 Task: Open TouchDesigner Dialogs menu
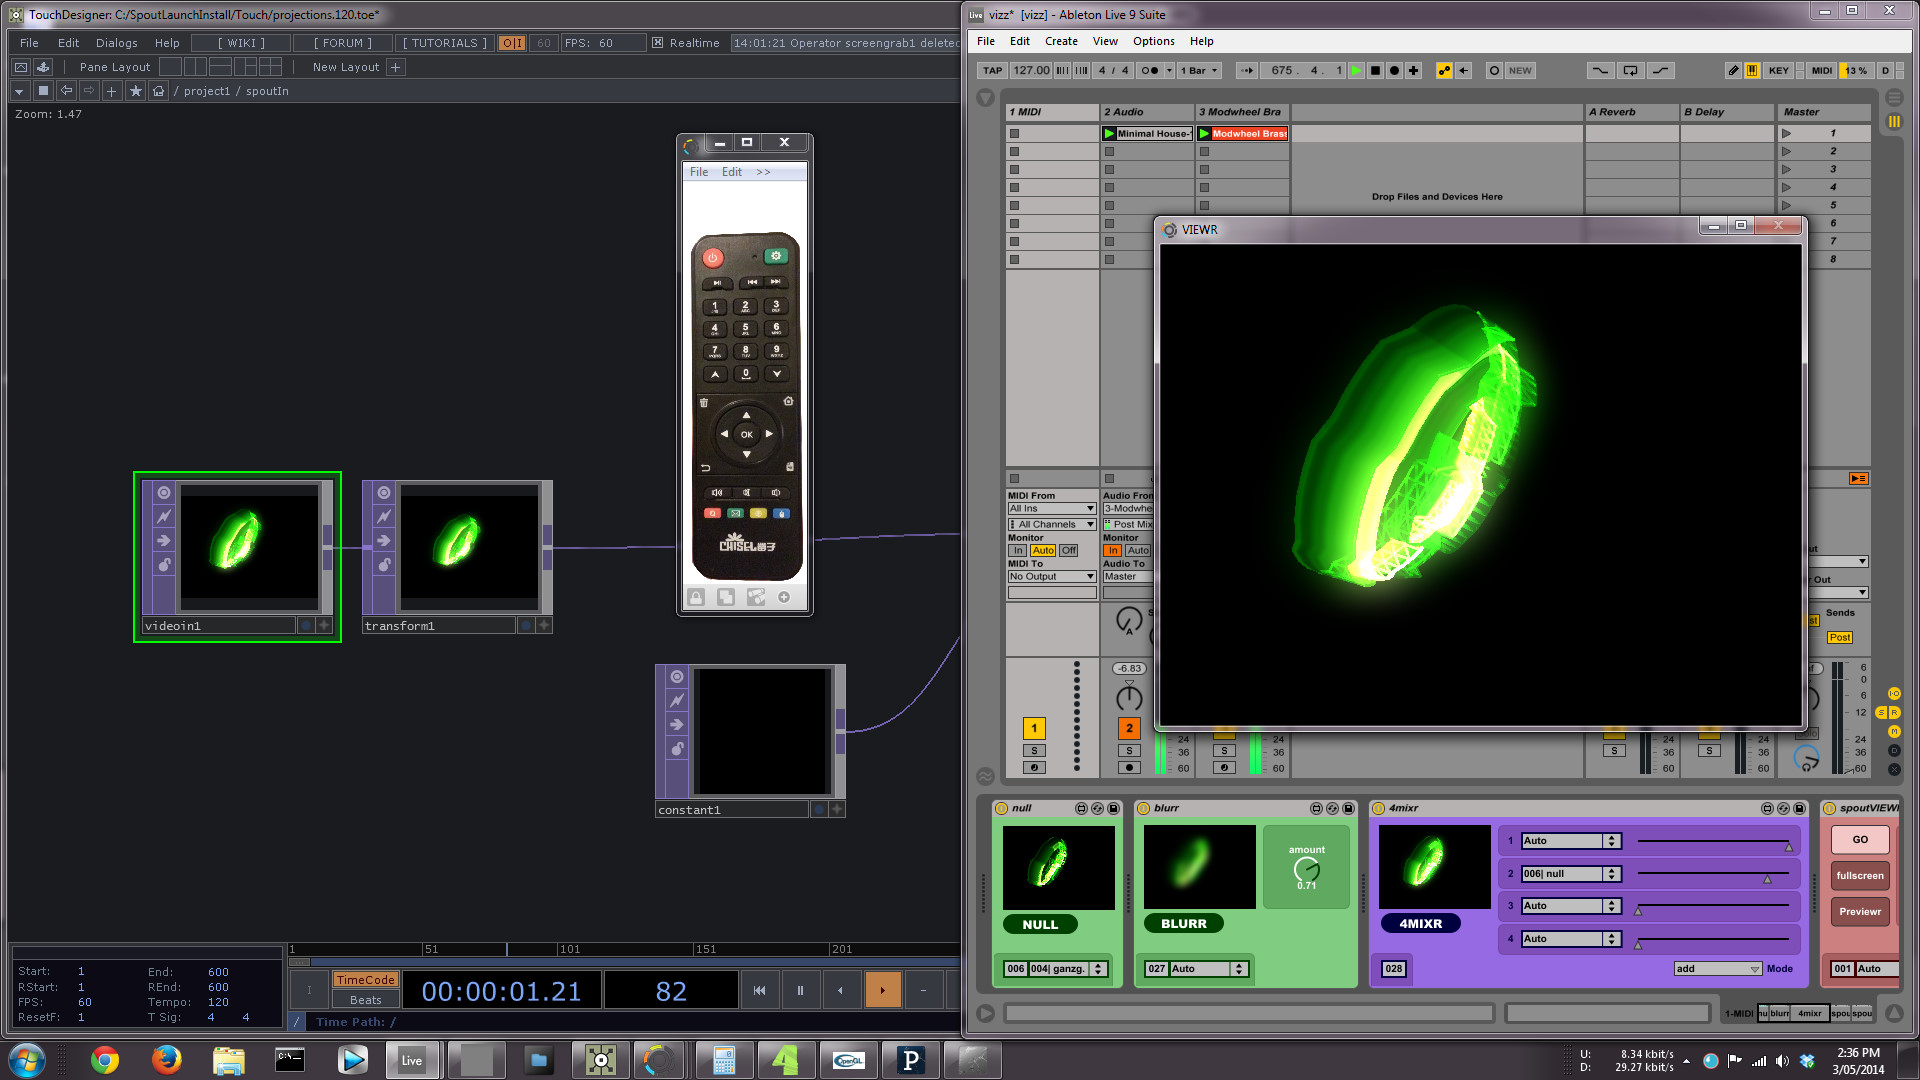click(117, 43)
